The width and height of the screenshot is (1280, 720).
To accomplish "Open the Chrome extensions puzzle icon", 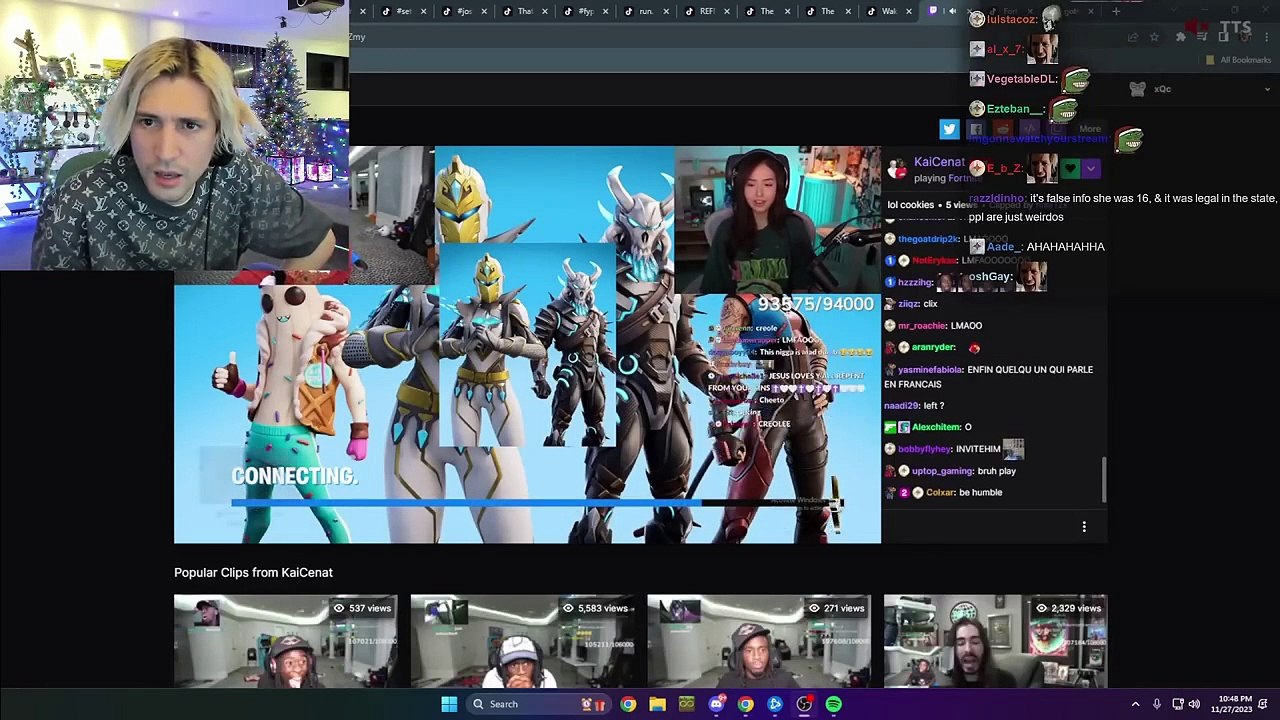I will (x=1180, y=37).
